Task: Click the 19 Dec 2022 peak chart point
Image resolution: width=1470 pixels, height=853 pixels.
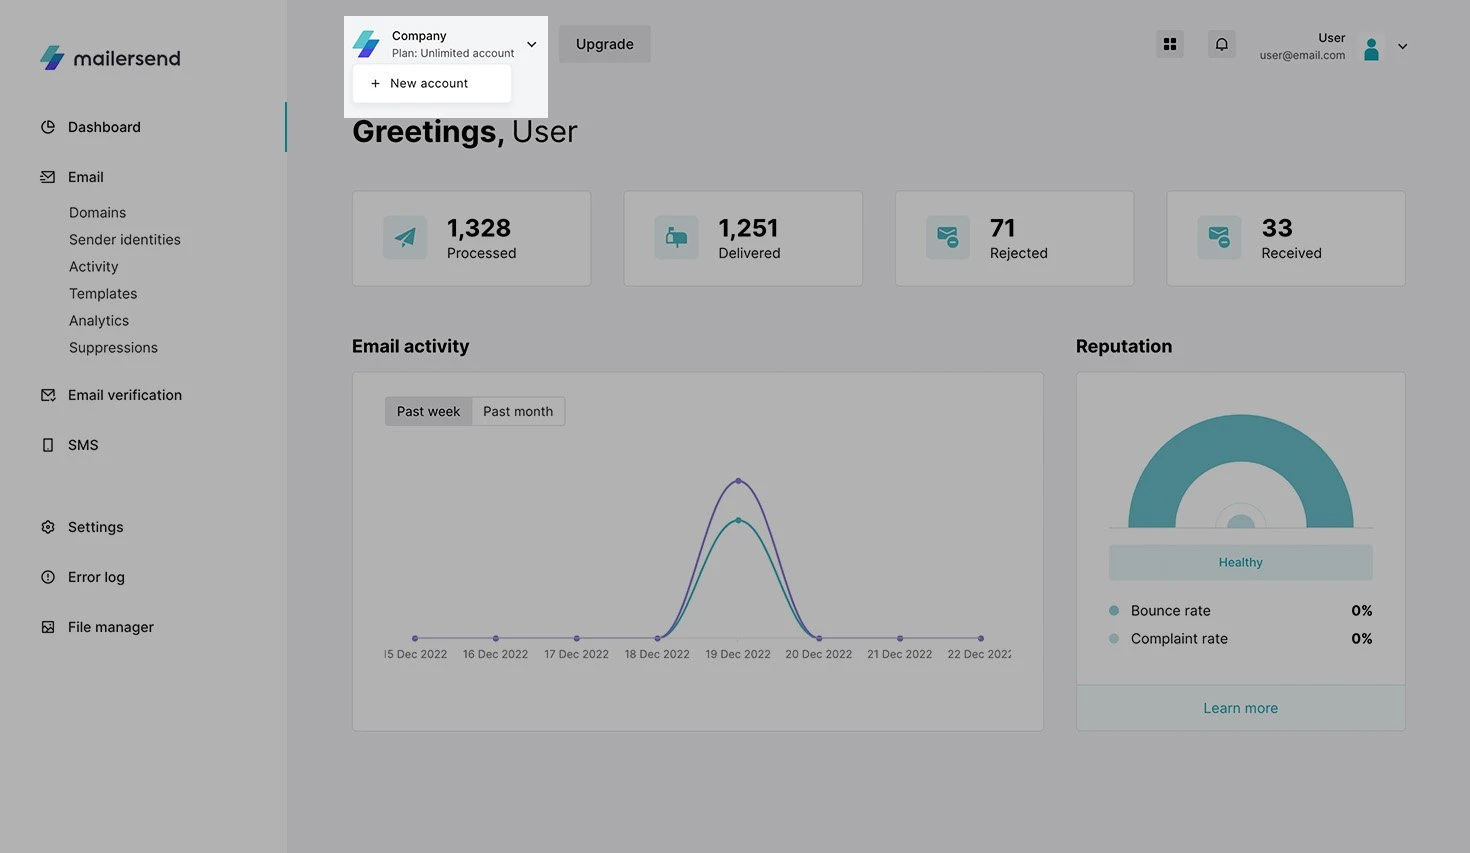Action: pyautogui.click(x=738, y=481)
